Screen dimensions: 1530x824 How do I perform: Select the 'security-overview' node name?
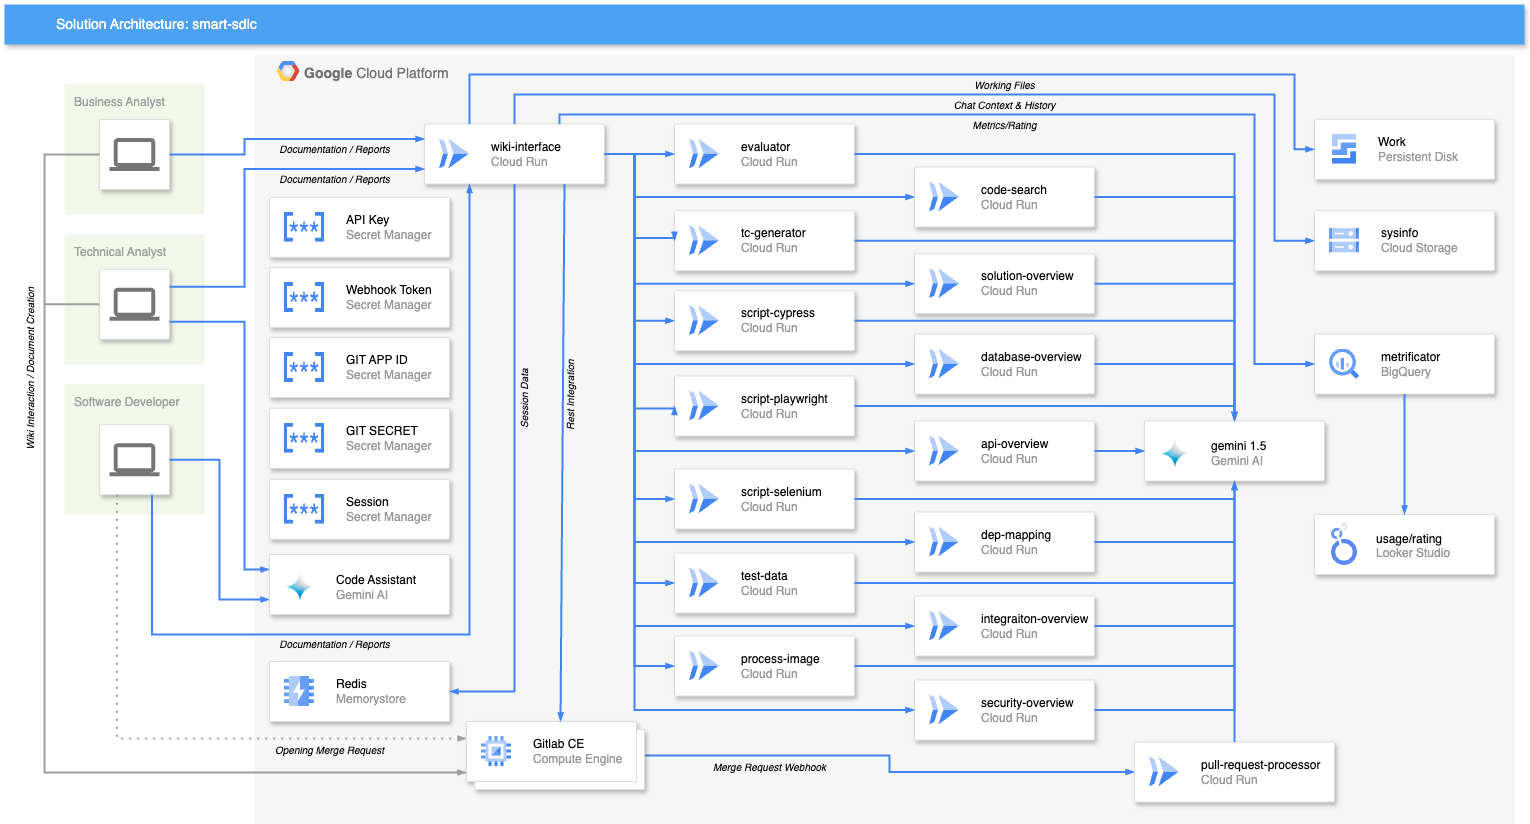tap(1027, 703)
